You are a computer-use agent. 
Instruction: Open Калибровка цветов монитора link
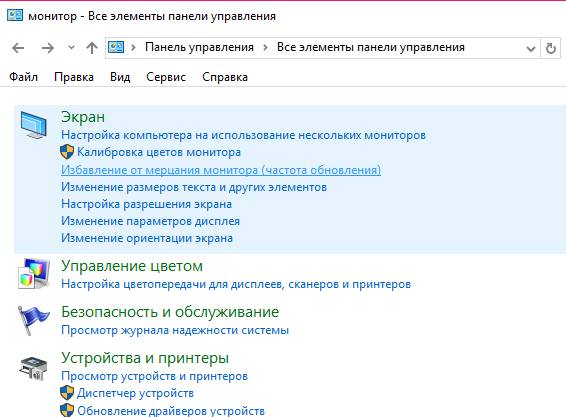(x=159, y=152)
